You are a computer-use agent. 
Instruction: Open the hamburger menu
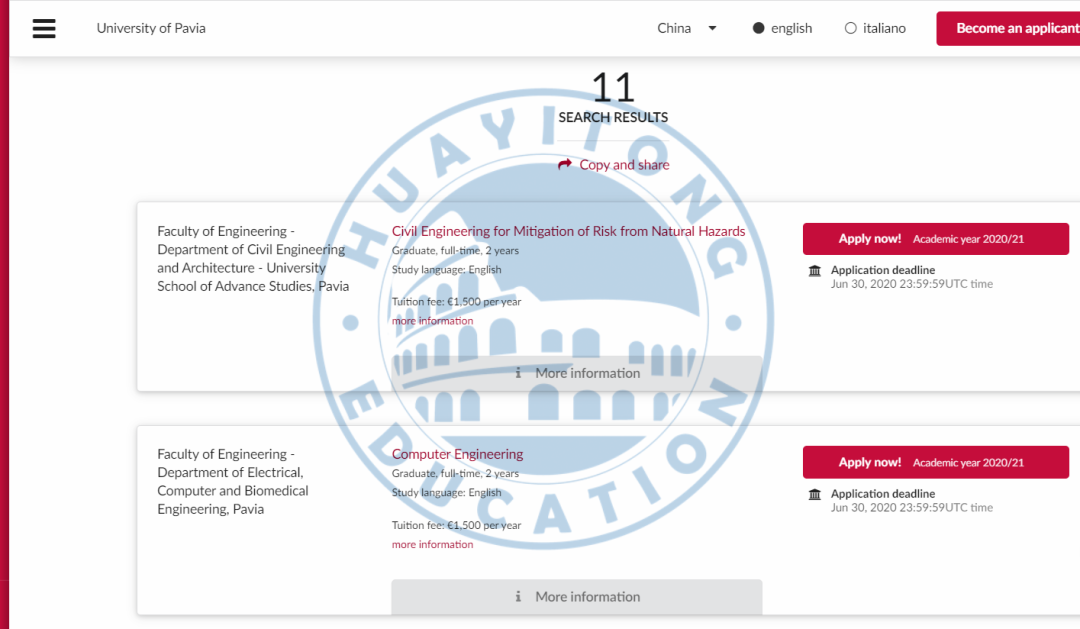point(44,28)
